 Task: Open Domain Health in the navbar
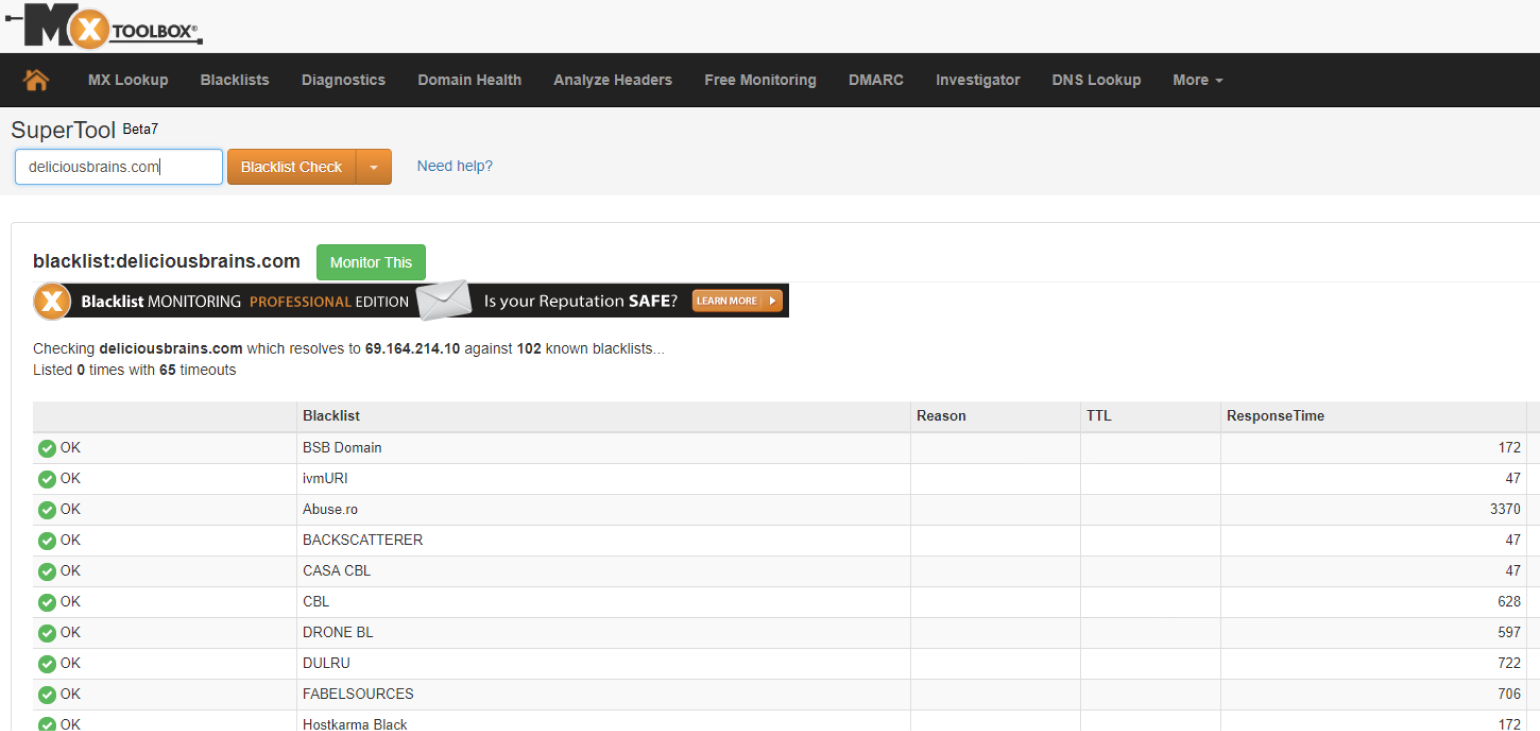tap(470, 80)
